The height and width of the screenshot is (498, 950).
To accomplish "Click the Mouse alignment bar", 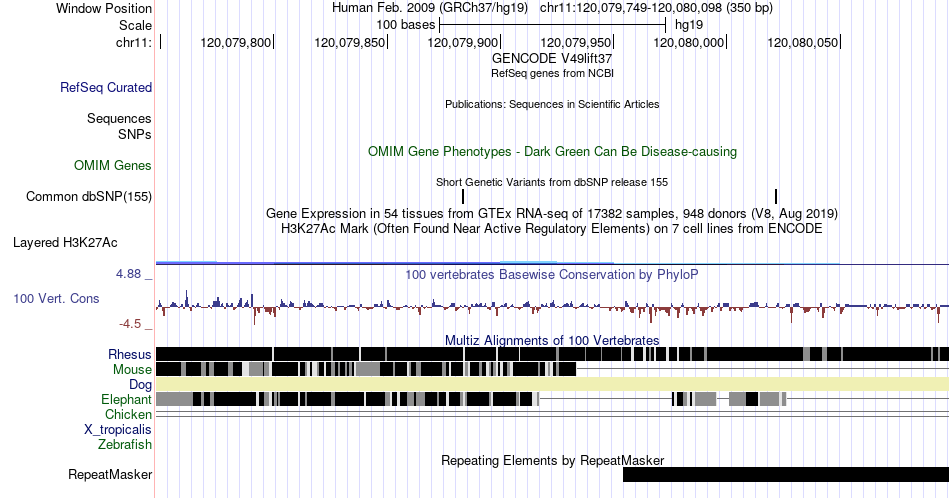I will tap(366, 368).
